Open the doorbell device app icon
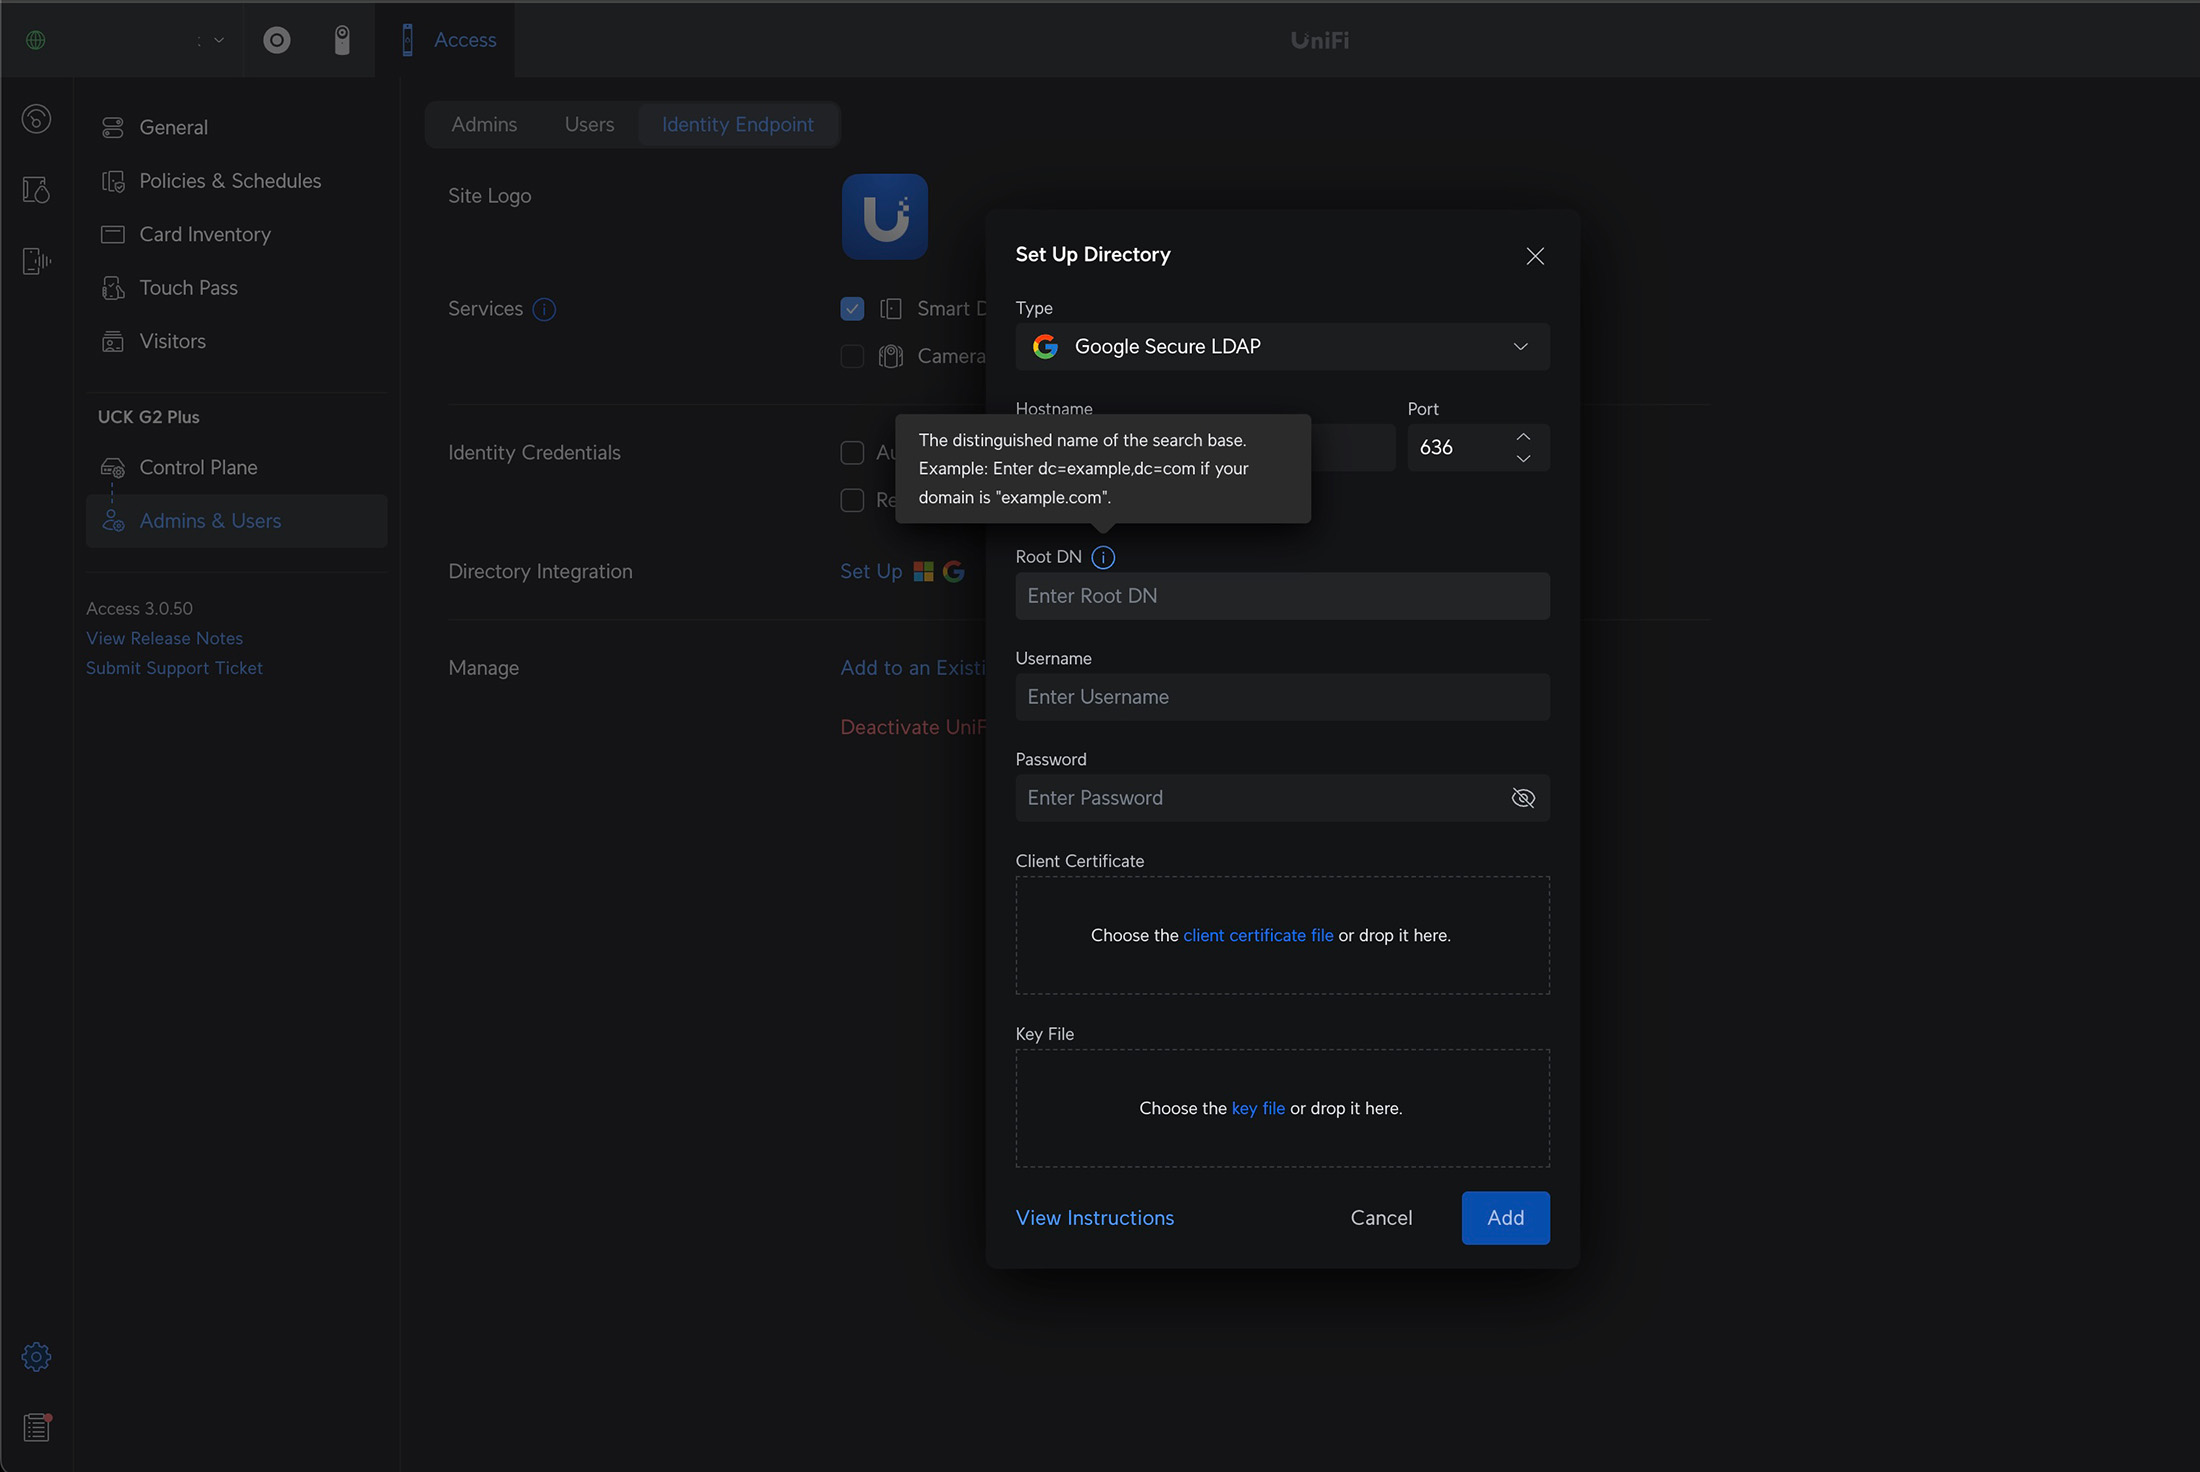This screenshot has height=1472, width=2200. click(x=342, y=40)
